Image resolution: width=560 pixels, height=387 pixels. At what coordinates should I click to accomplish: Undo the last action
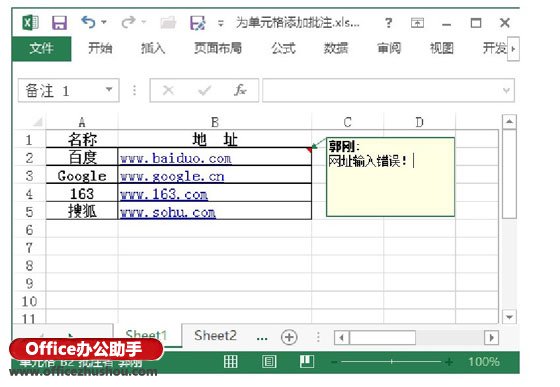pyautogui.click(x=88, y=22)
